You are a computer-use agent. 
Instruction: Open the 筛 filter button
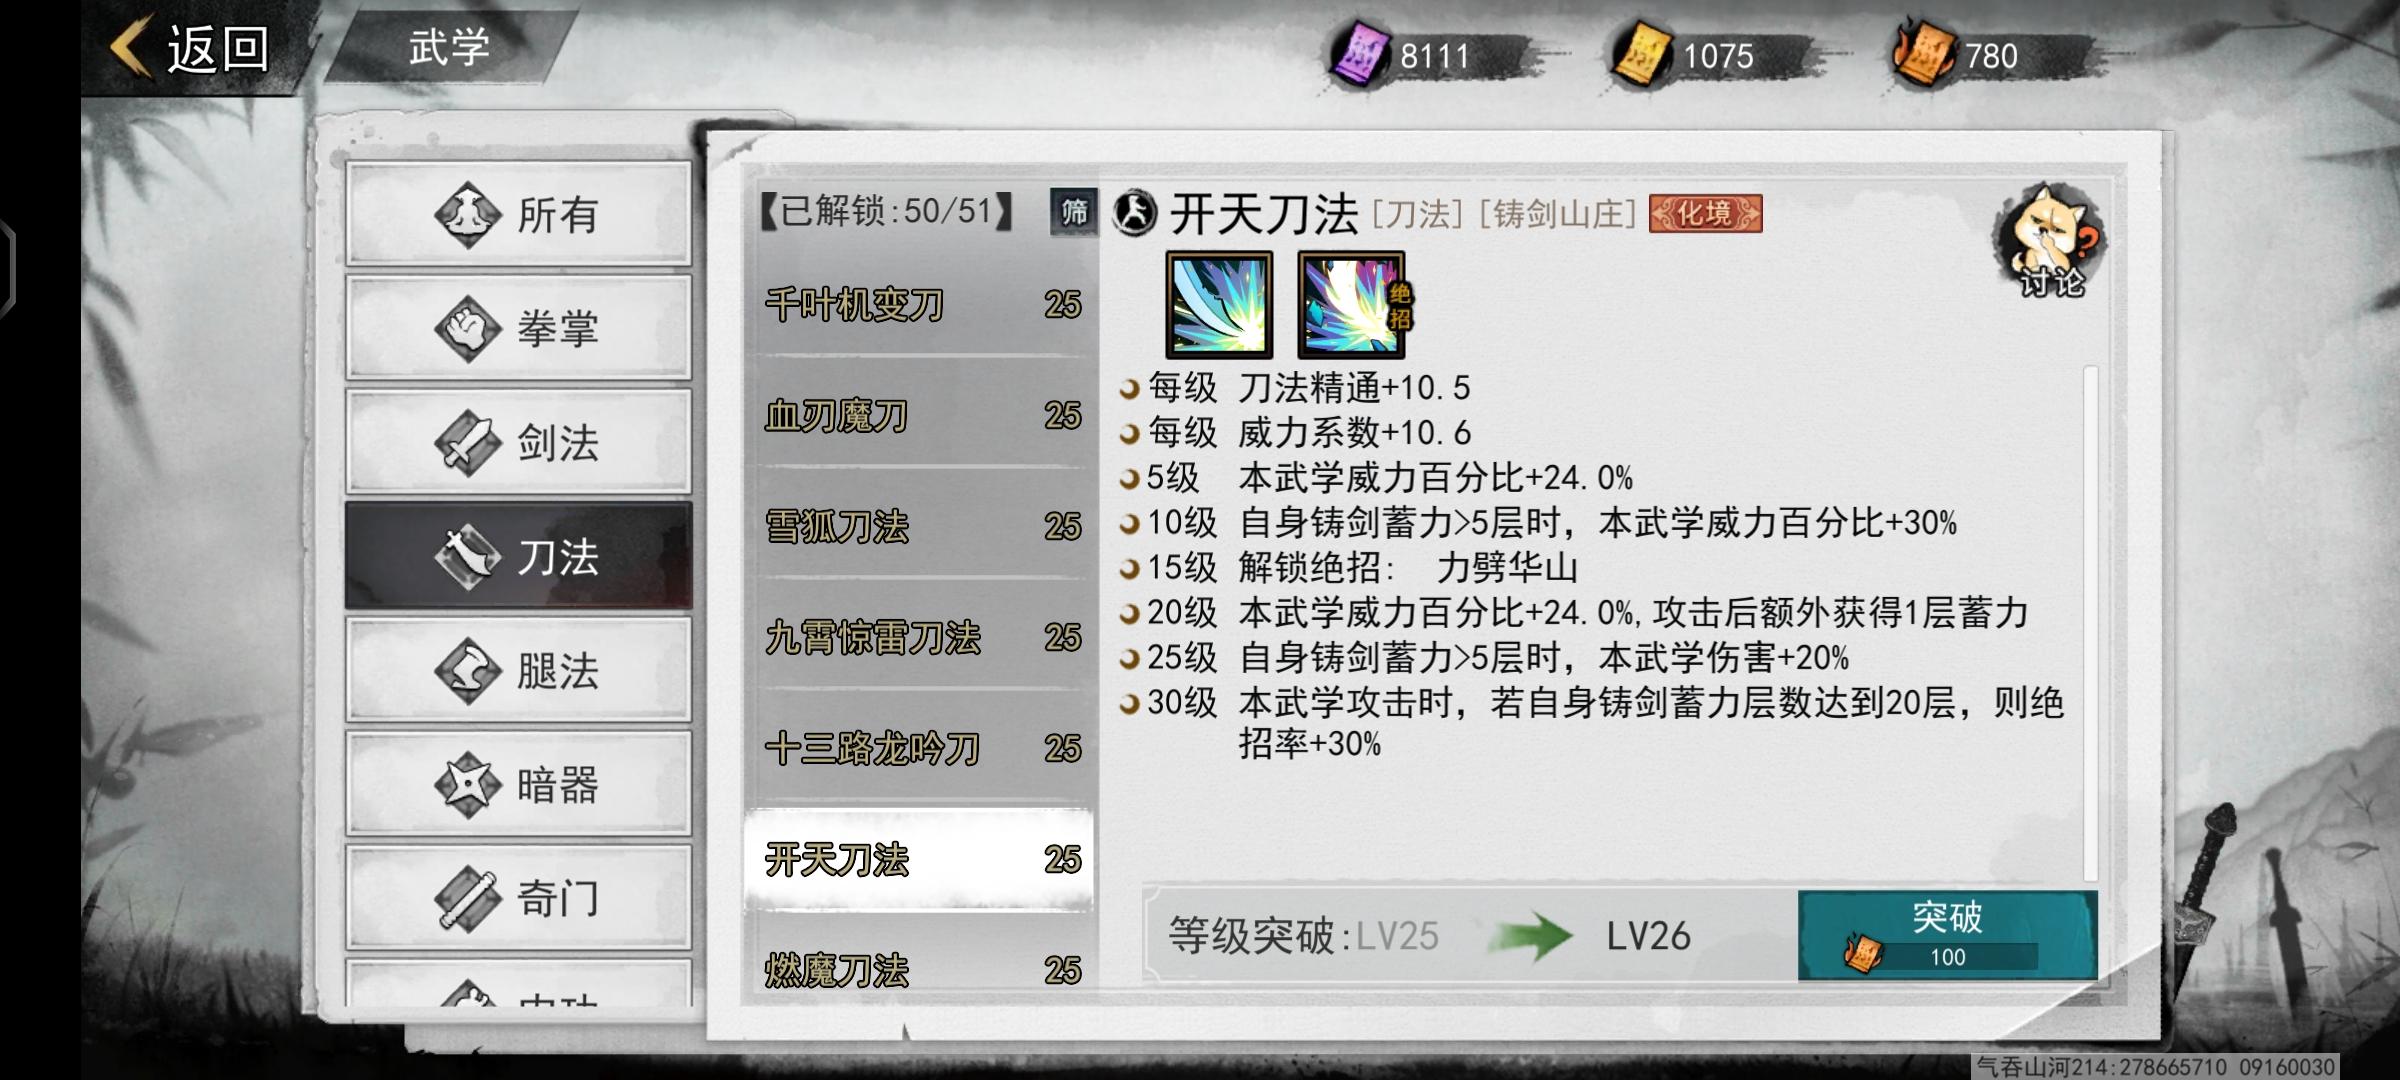coord(1074,212)
